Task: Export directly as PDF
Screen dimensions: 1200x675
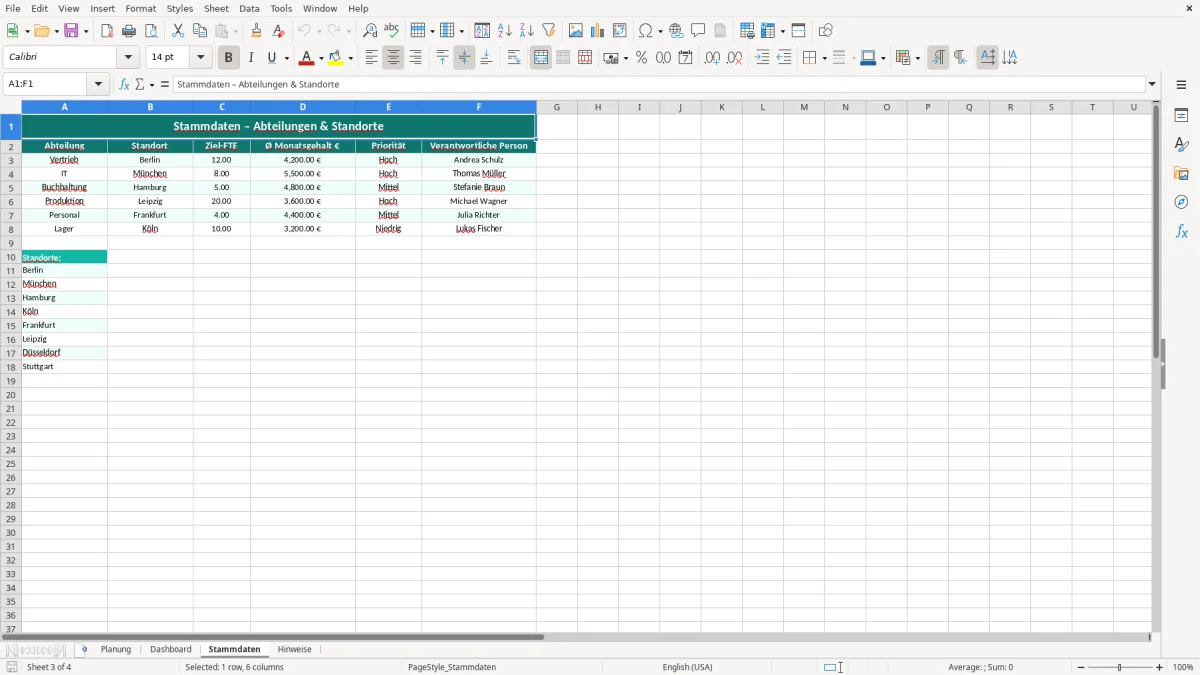Action: click(107, 31)
